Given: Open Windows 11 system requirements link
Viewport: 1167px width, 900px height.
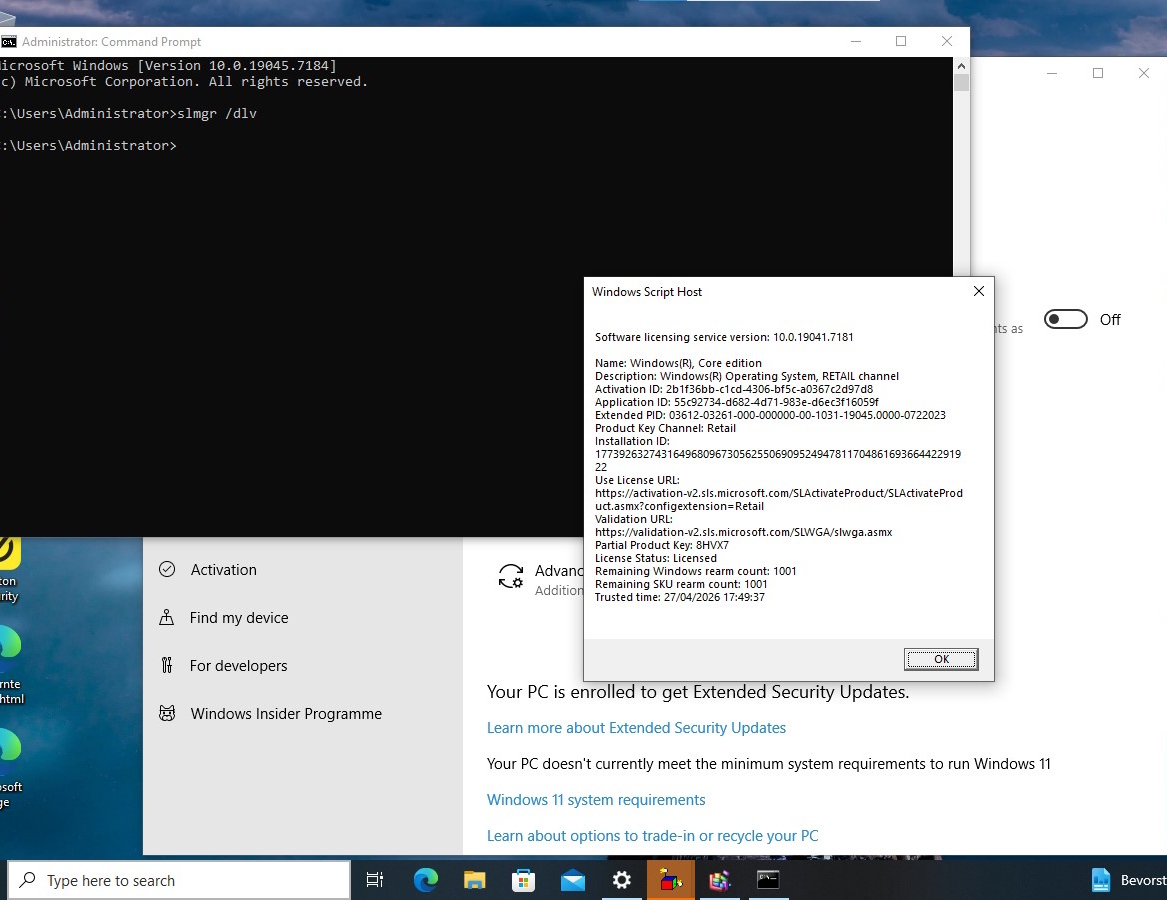Looking at the screenshot, I should coord(596,800).
